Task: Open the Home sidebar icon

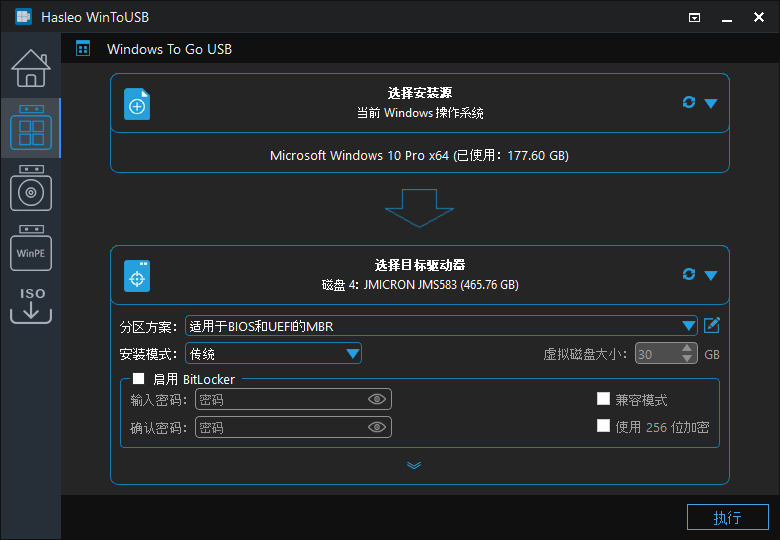Action: point(31,68)
